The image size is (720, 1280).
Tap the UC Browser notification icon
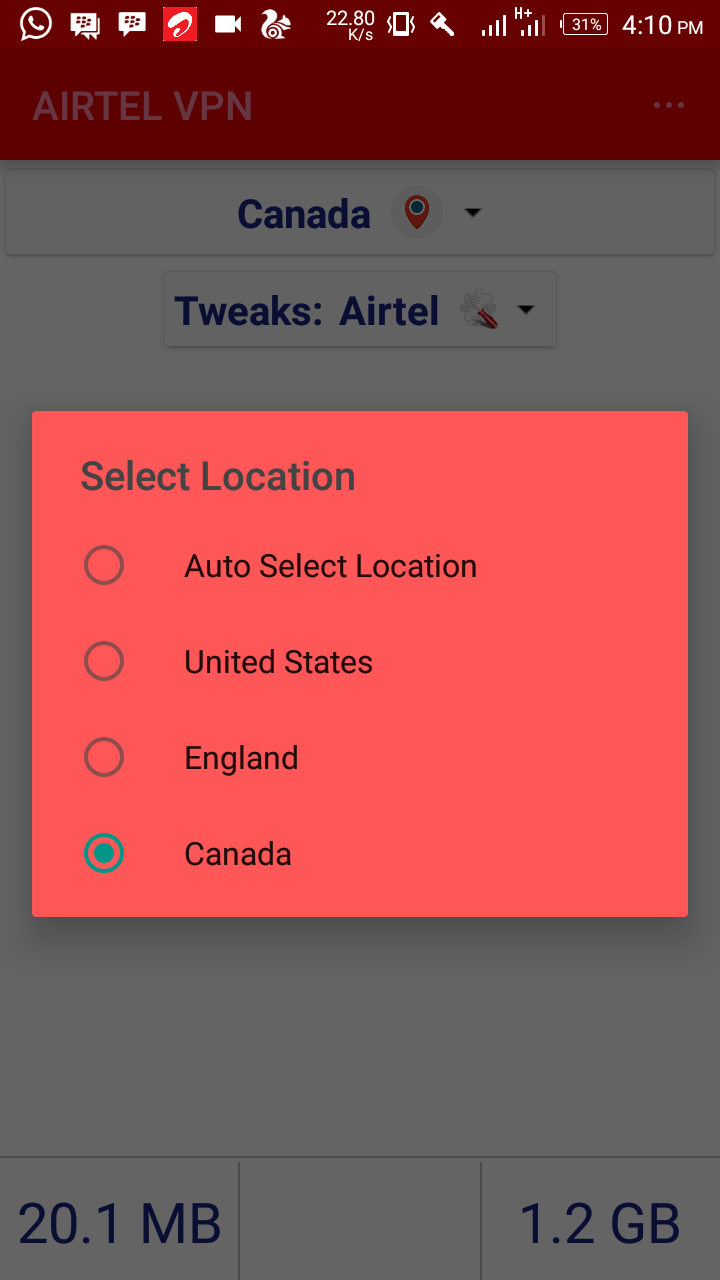coord(274,24)
